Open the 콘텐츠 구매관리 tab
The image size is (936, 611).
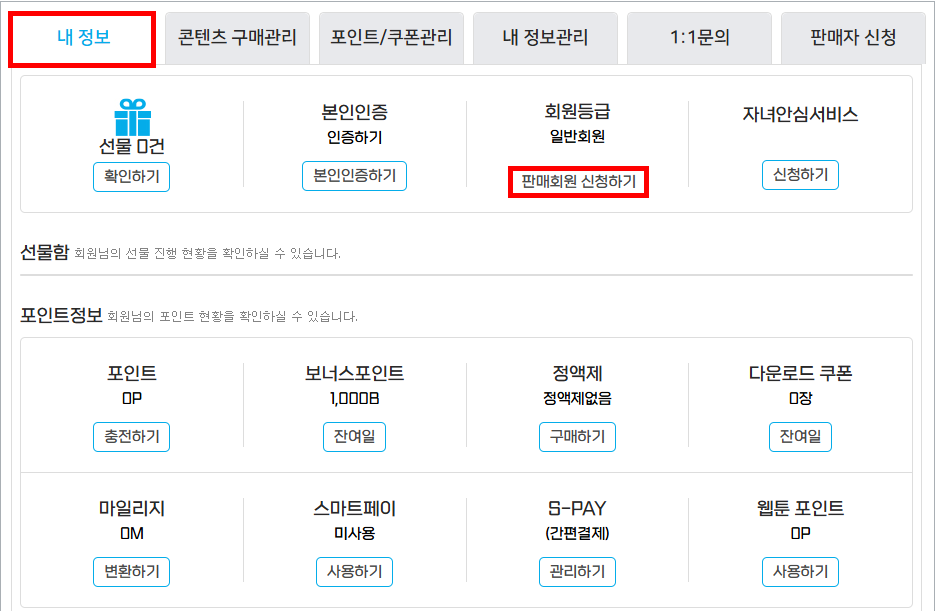[237, 38]
